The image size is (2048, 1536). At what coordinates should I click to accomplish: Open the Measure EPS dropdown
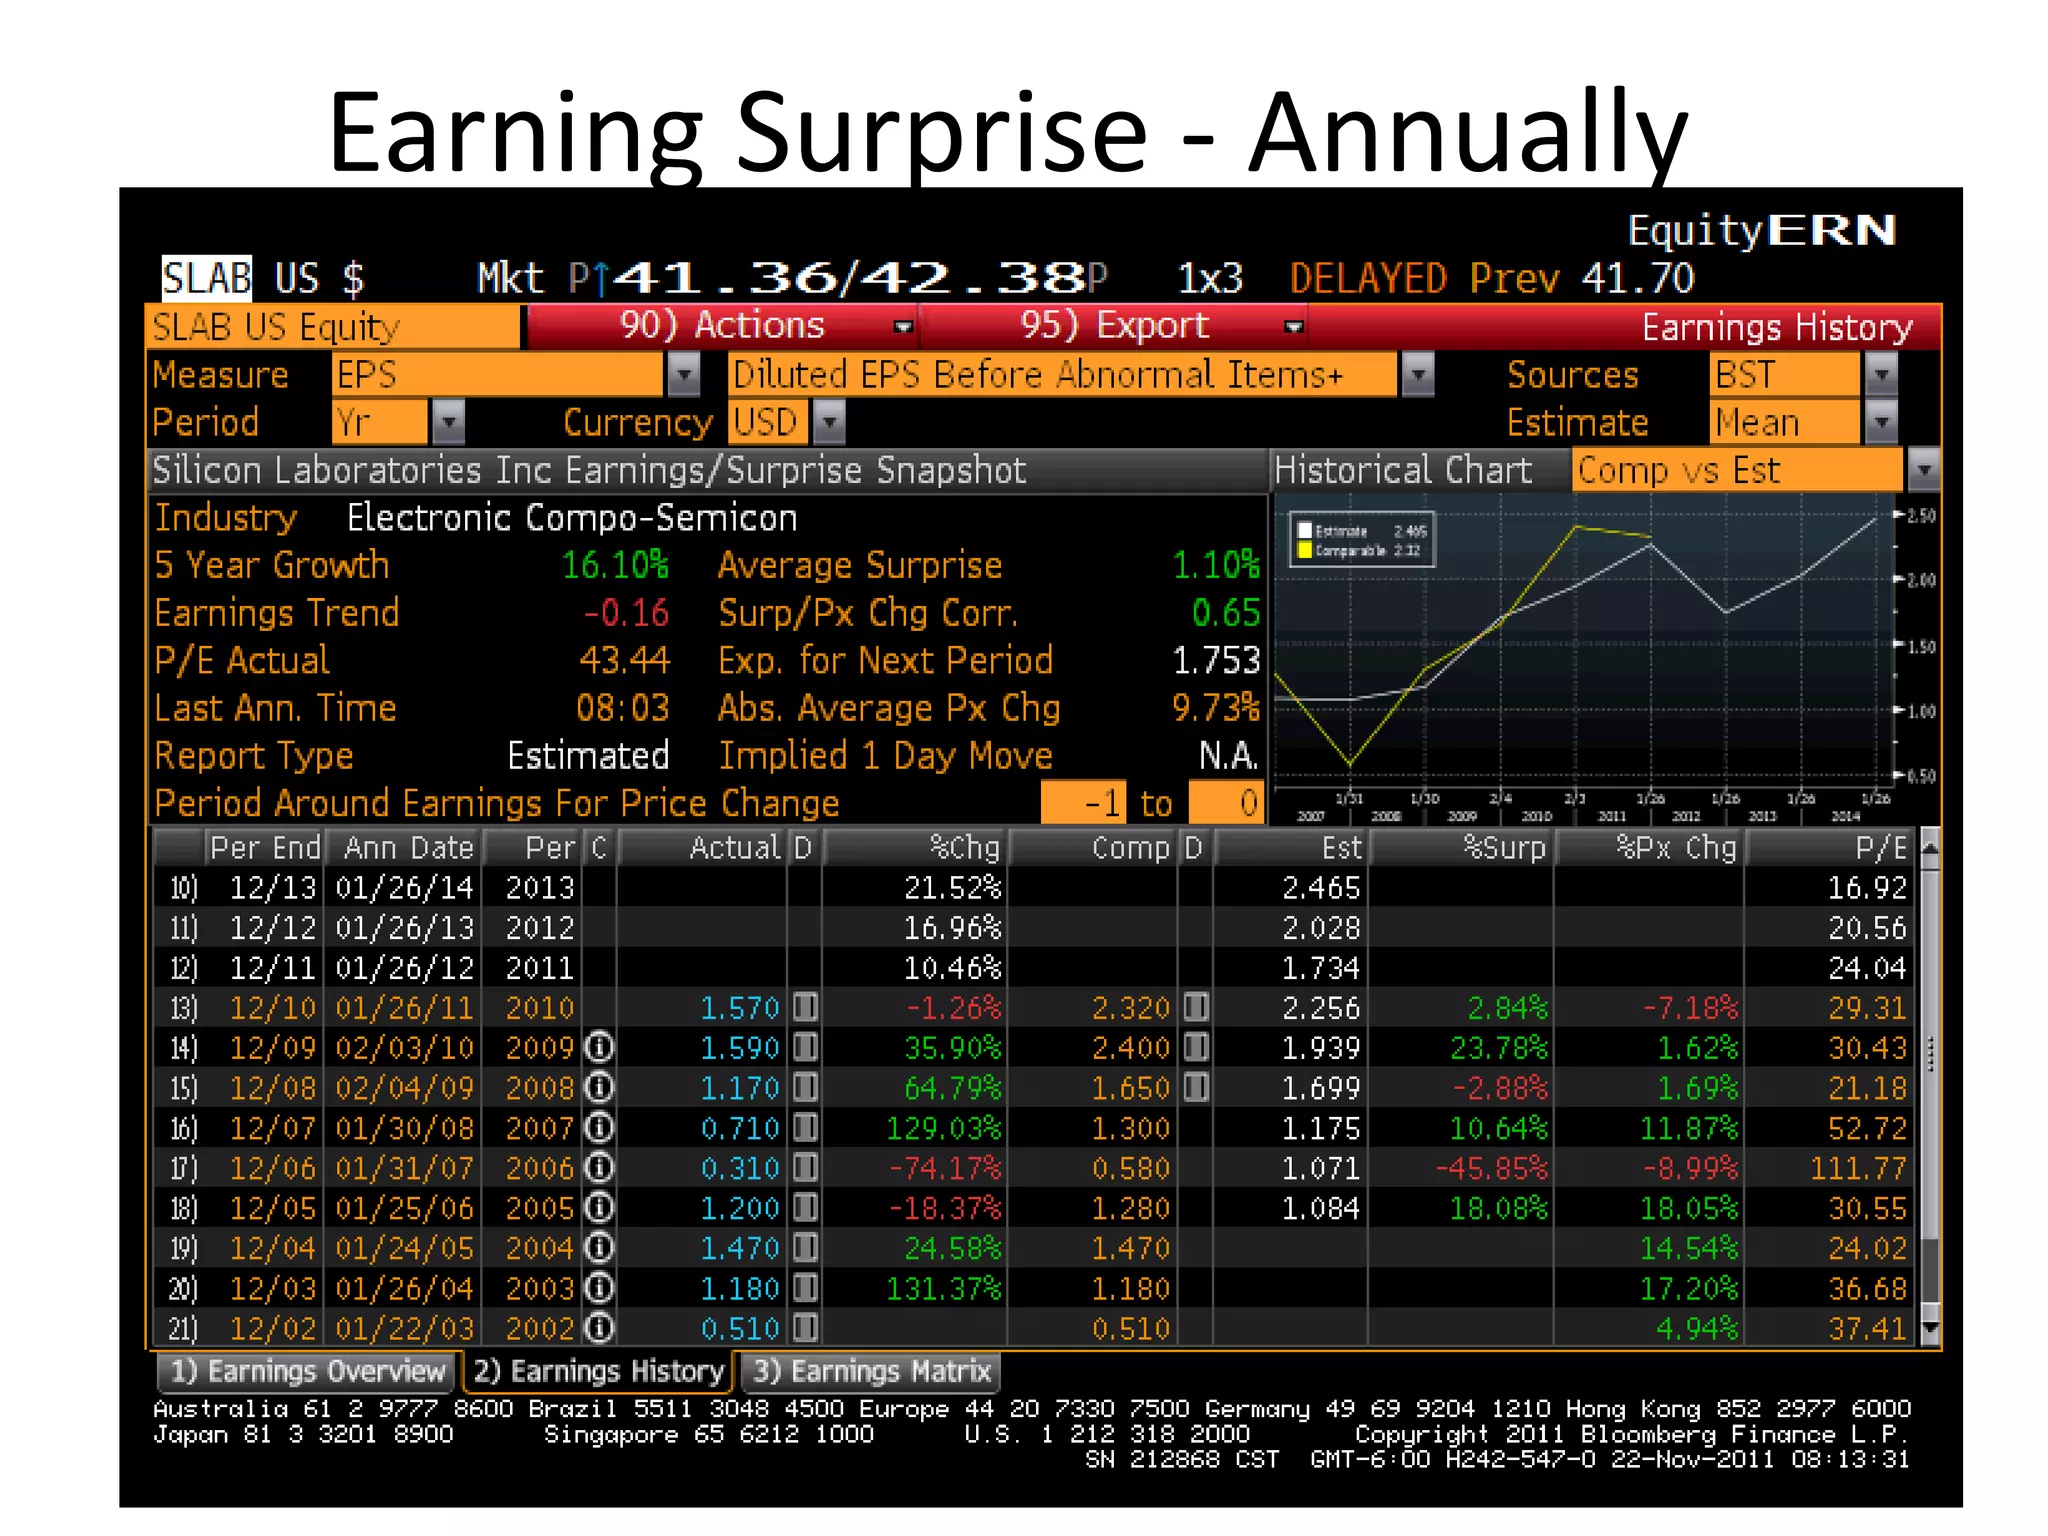tap(683, 375)
